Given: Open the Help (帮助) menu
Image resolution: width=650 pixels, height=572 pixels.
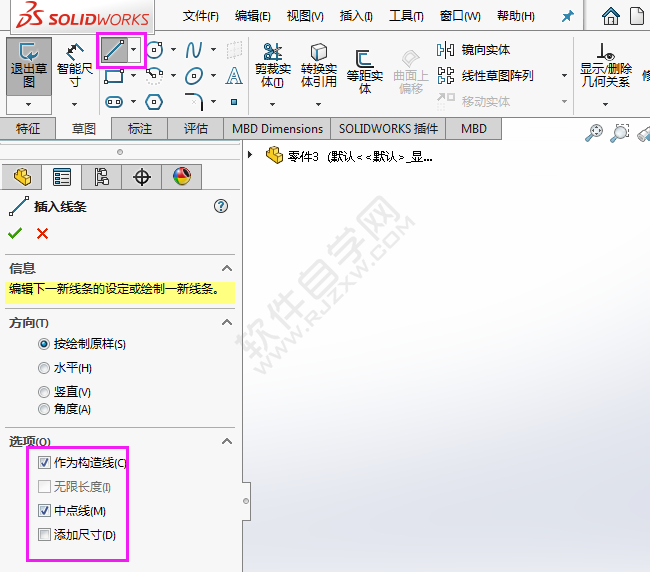Looking at the screenshot, I should coord(516,16).
